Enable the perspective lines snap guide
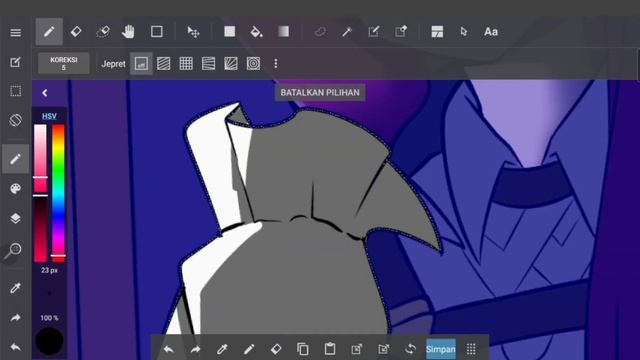Screen dimensions: 640x360 209,64
